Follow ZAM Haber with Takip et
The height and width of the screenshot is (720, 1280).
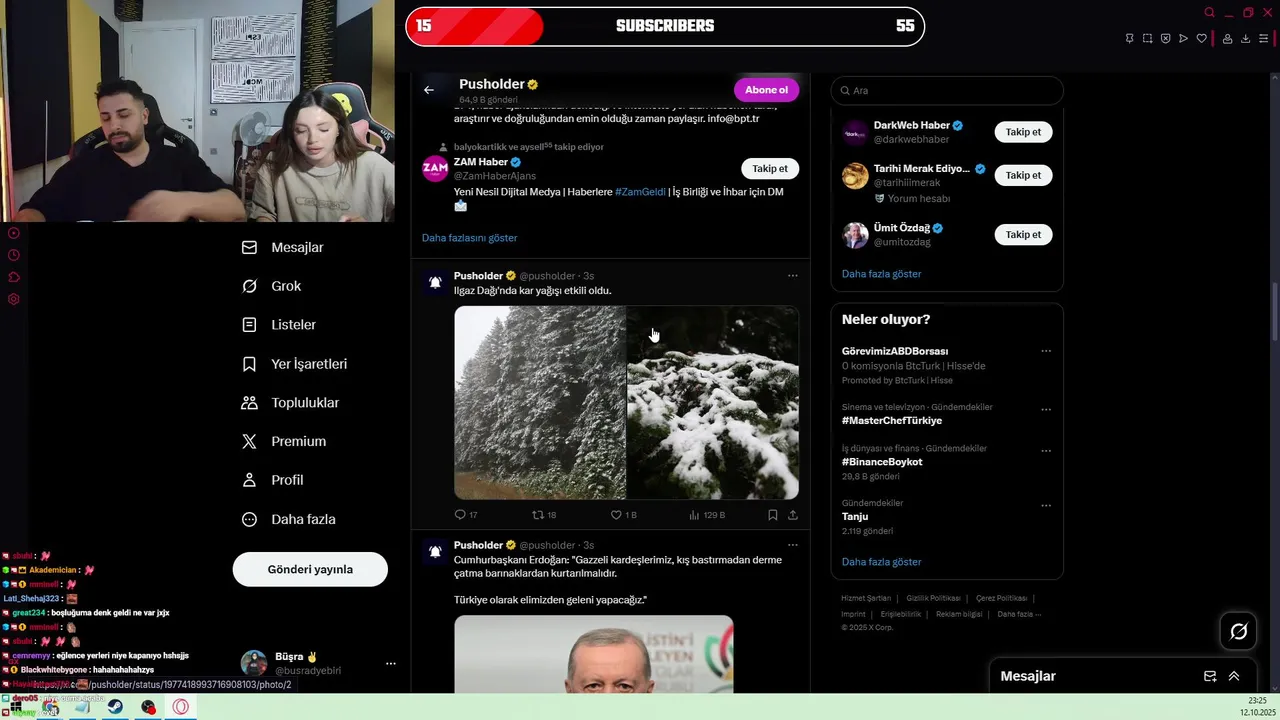tap(770, 168)
